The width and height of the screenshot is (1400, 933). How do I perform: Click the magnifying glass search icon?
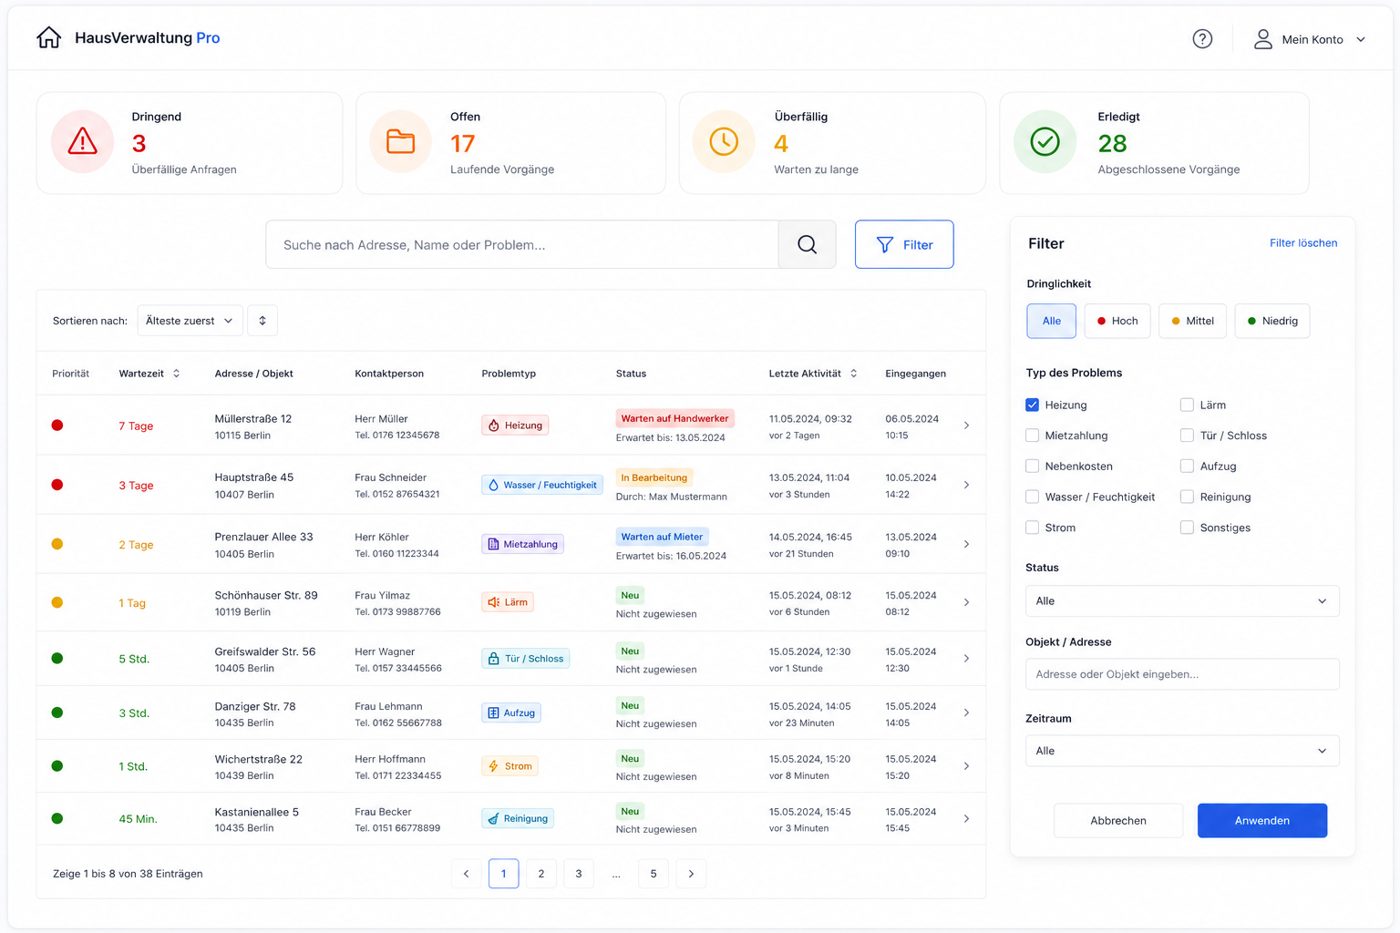[807, 245]
